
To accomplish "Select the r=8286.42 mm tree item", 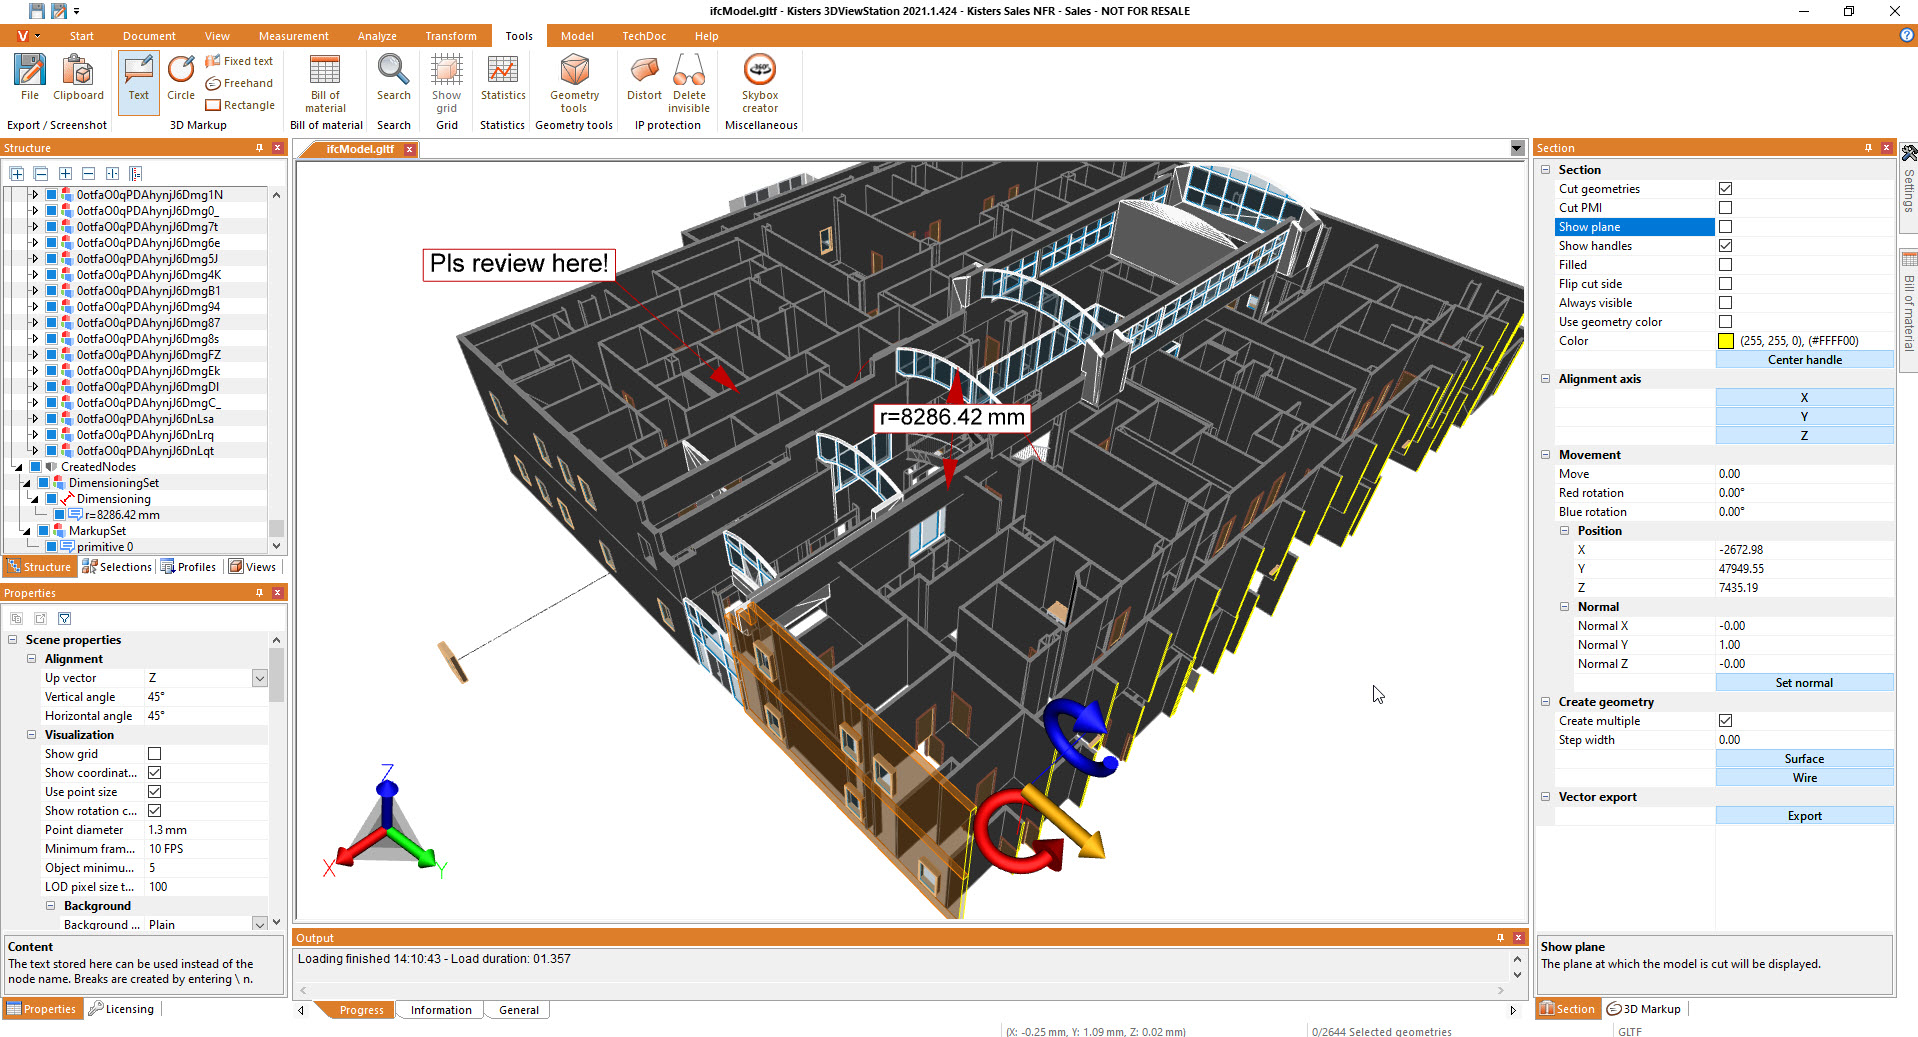I will (x=122, y=515).
